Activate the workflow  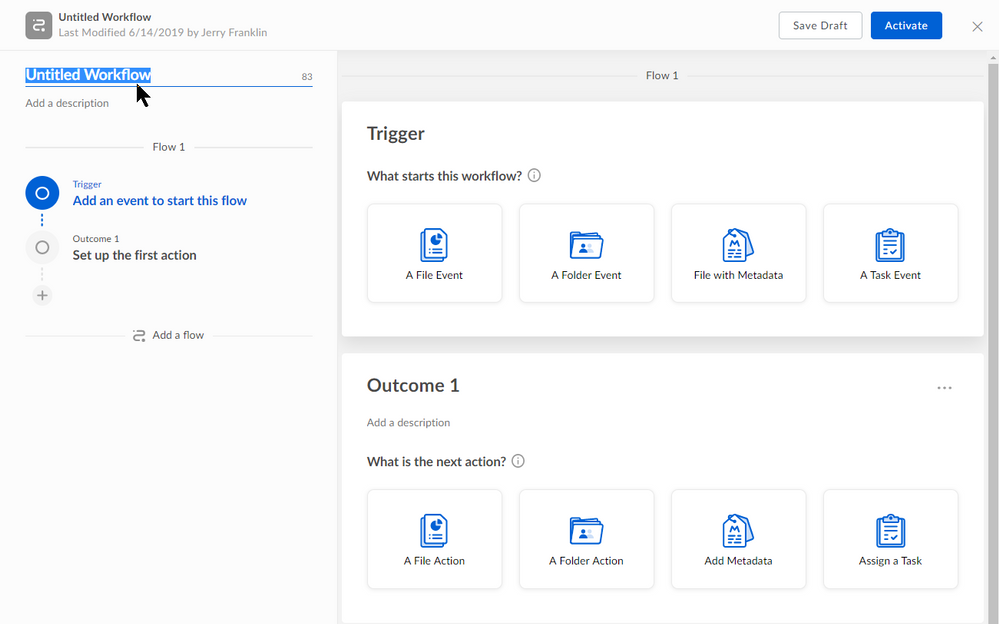906,25
